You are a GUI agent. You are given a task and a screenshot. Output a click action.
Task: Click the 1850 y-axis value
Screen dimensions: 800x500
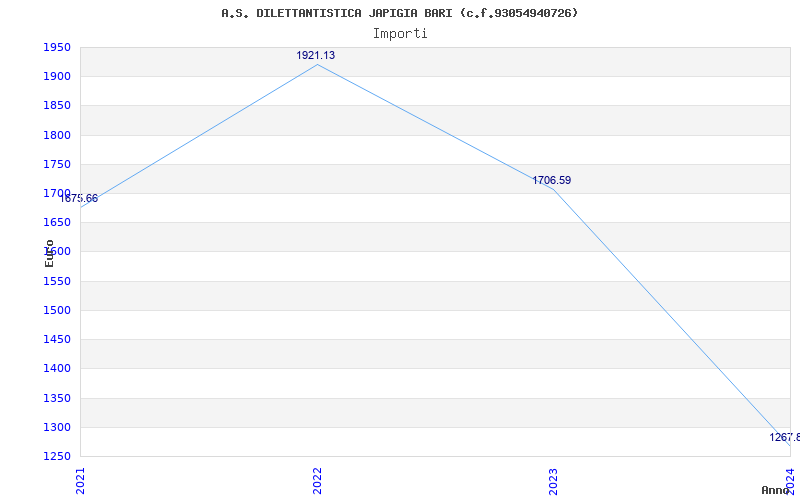(x=57, y=106)
